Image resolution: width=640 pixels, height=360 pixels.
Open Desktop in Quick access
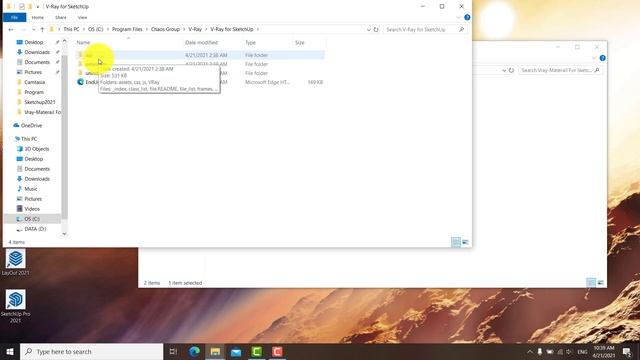pos(33,42)
